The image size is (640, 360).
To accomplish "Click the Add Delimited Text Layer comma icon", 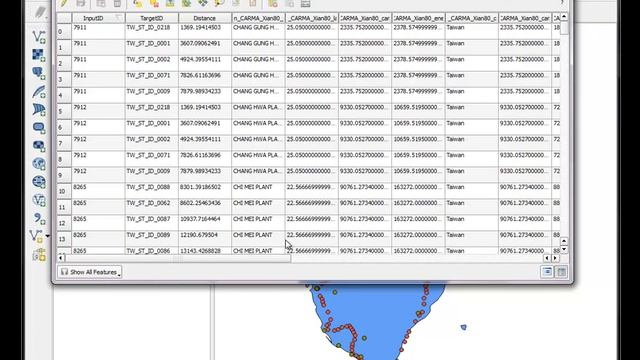I will coord(39,218).
